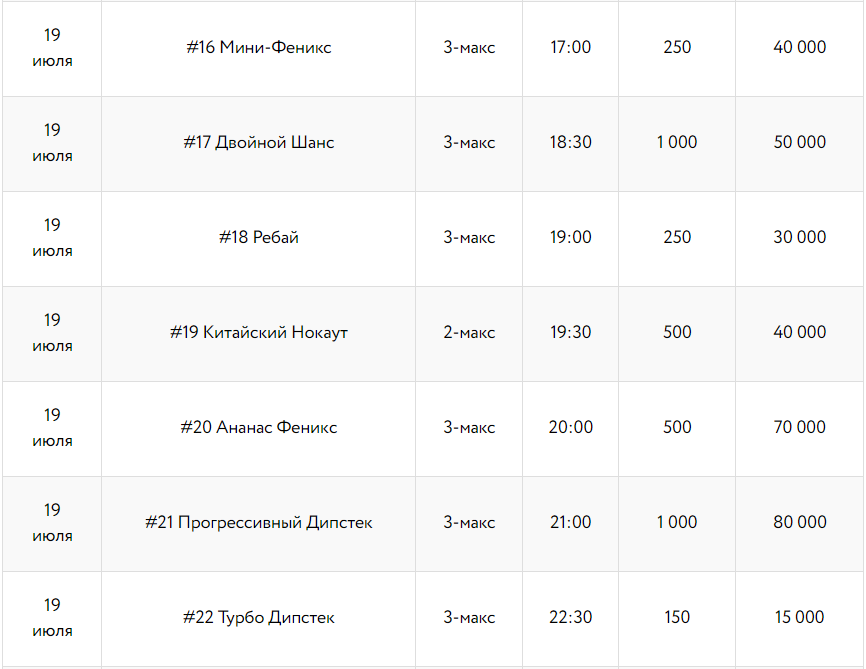Click the 30 000 guarantee amount
This screenshot has width=866, height=669.
[800, 237]
